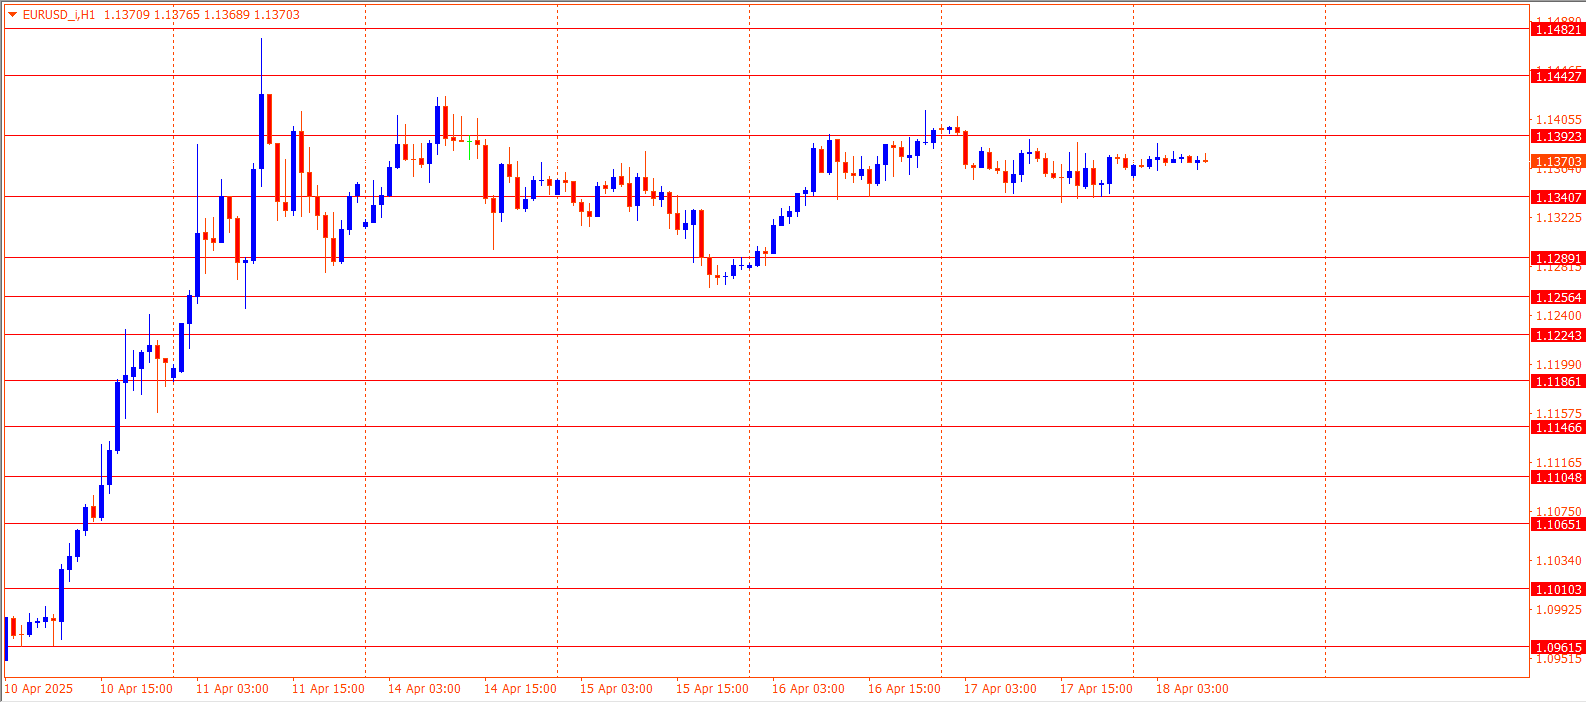Click the 1.09615 price level label
The height and width of the screenshot is (703, 1586).
(x=1558, y=648)
